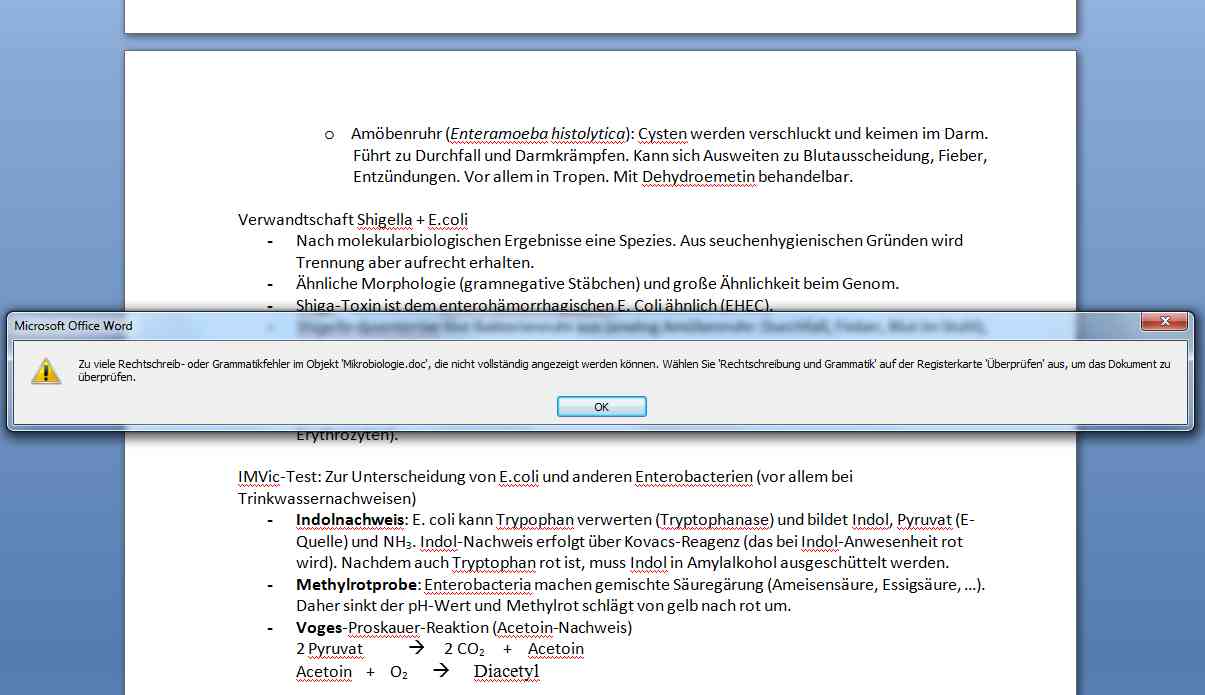Close the Microsoft Office Word dialog

click(1165, 322)
